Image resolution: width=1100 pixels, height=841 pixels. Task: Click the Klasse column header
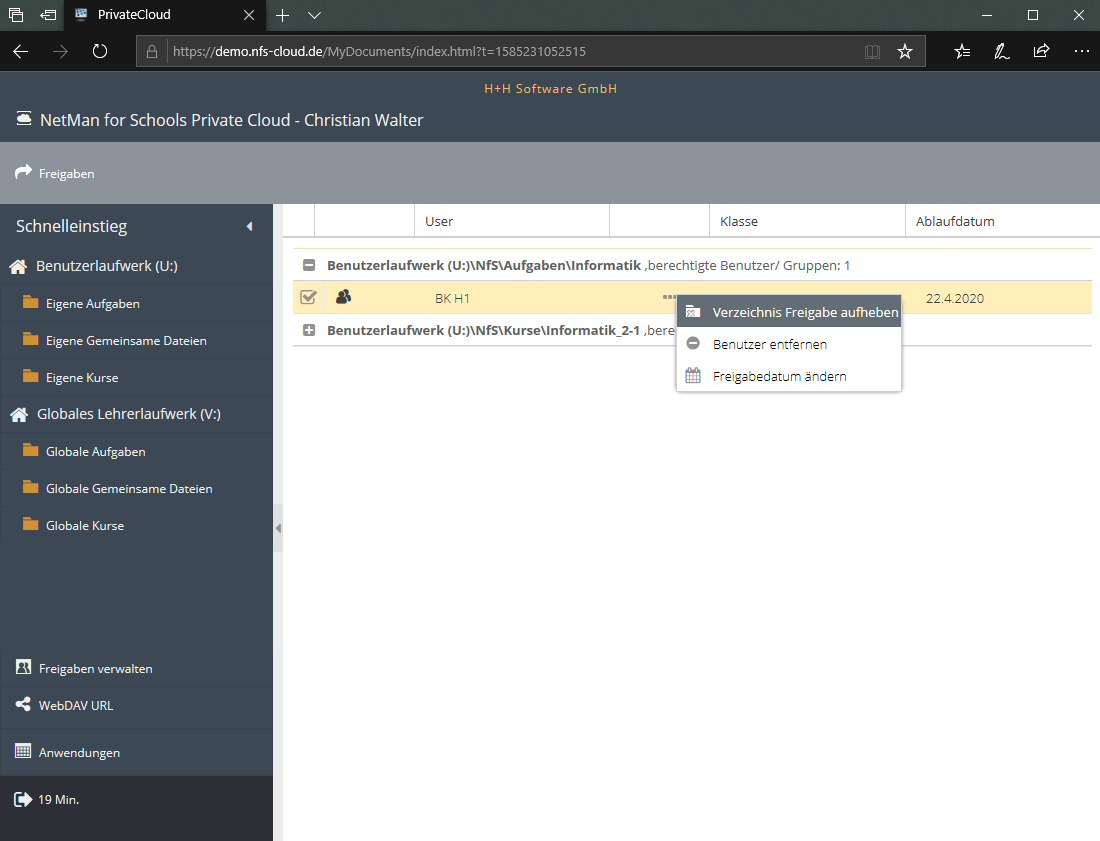coord(807,221)
